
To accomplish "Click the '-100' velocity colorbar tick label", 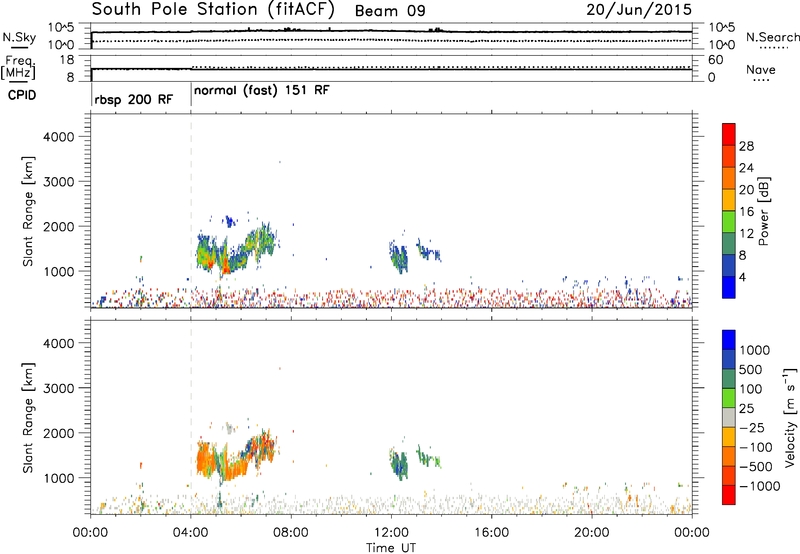I will pyautogui.click(x=756, y=447).
